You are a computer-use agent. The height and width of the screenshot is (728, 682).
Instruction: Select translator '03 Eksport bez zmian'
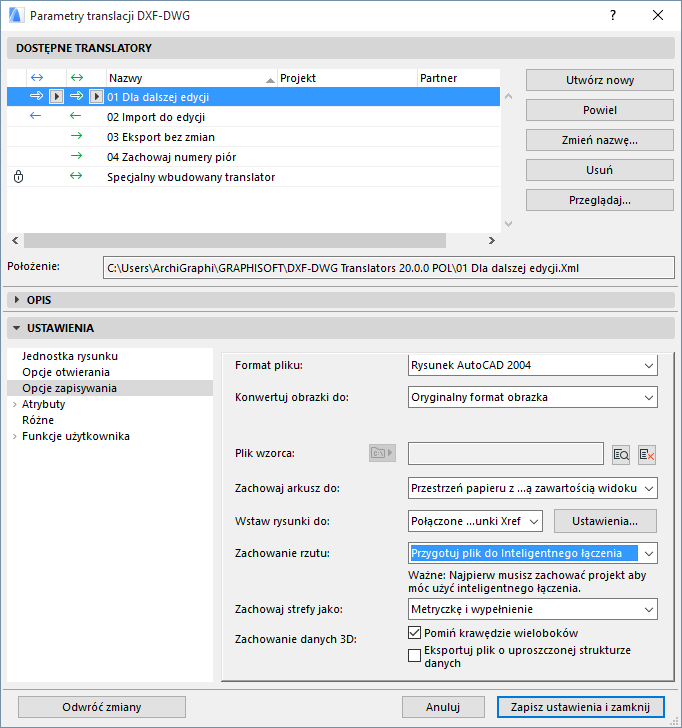pos(253,137)
